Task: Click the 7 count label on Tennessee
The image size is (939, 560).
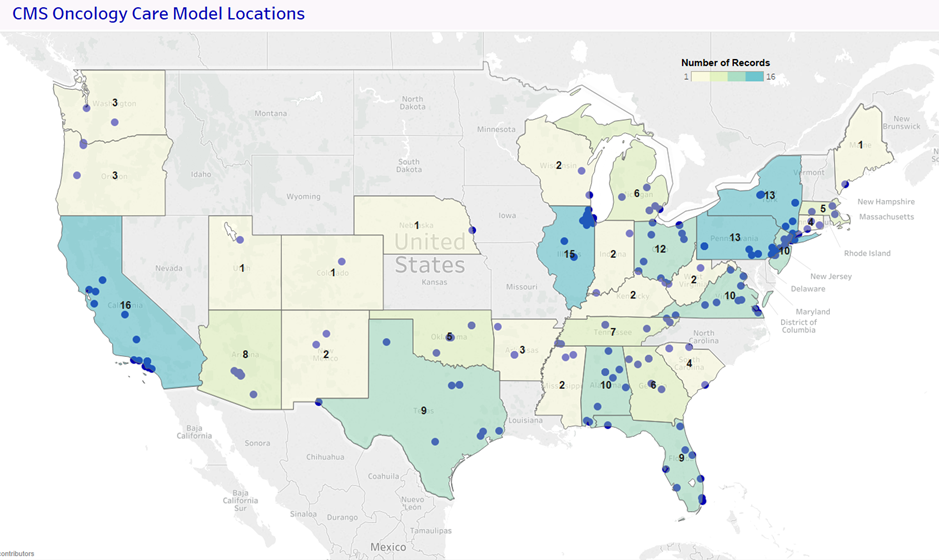Action: point(613,332)
